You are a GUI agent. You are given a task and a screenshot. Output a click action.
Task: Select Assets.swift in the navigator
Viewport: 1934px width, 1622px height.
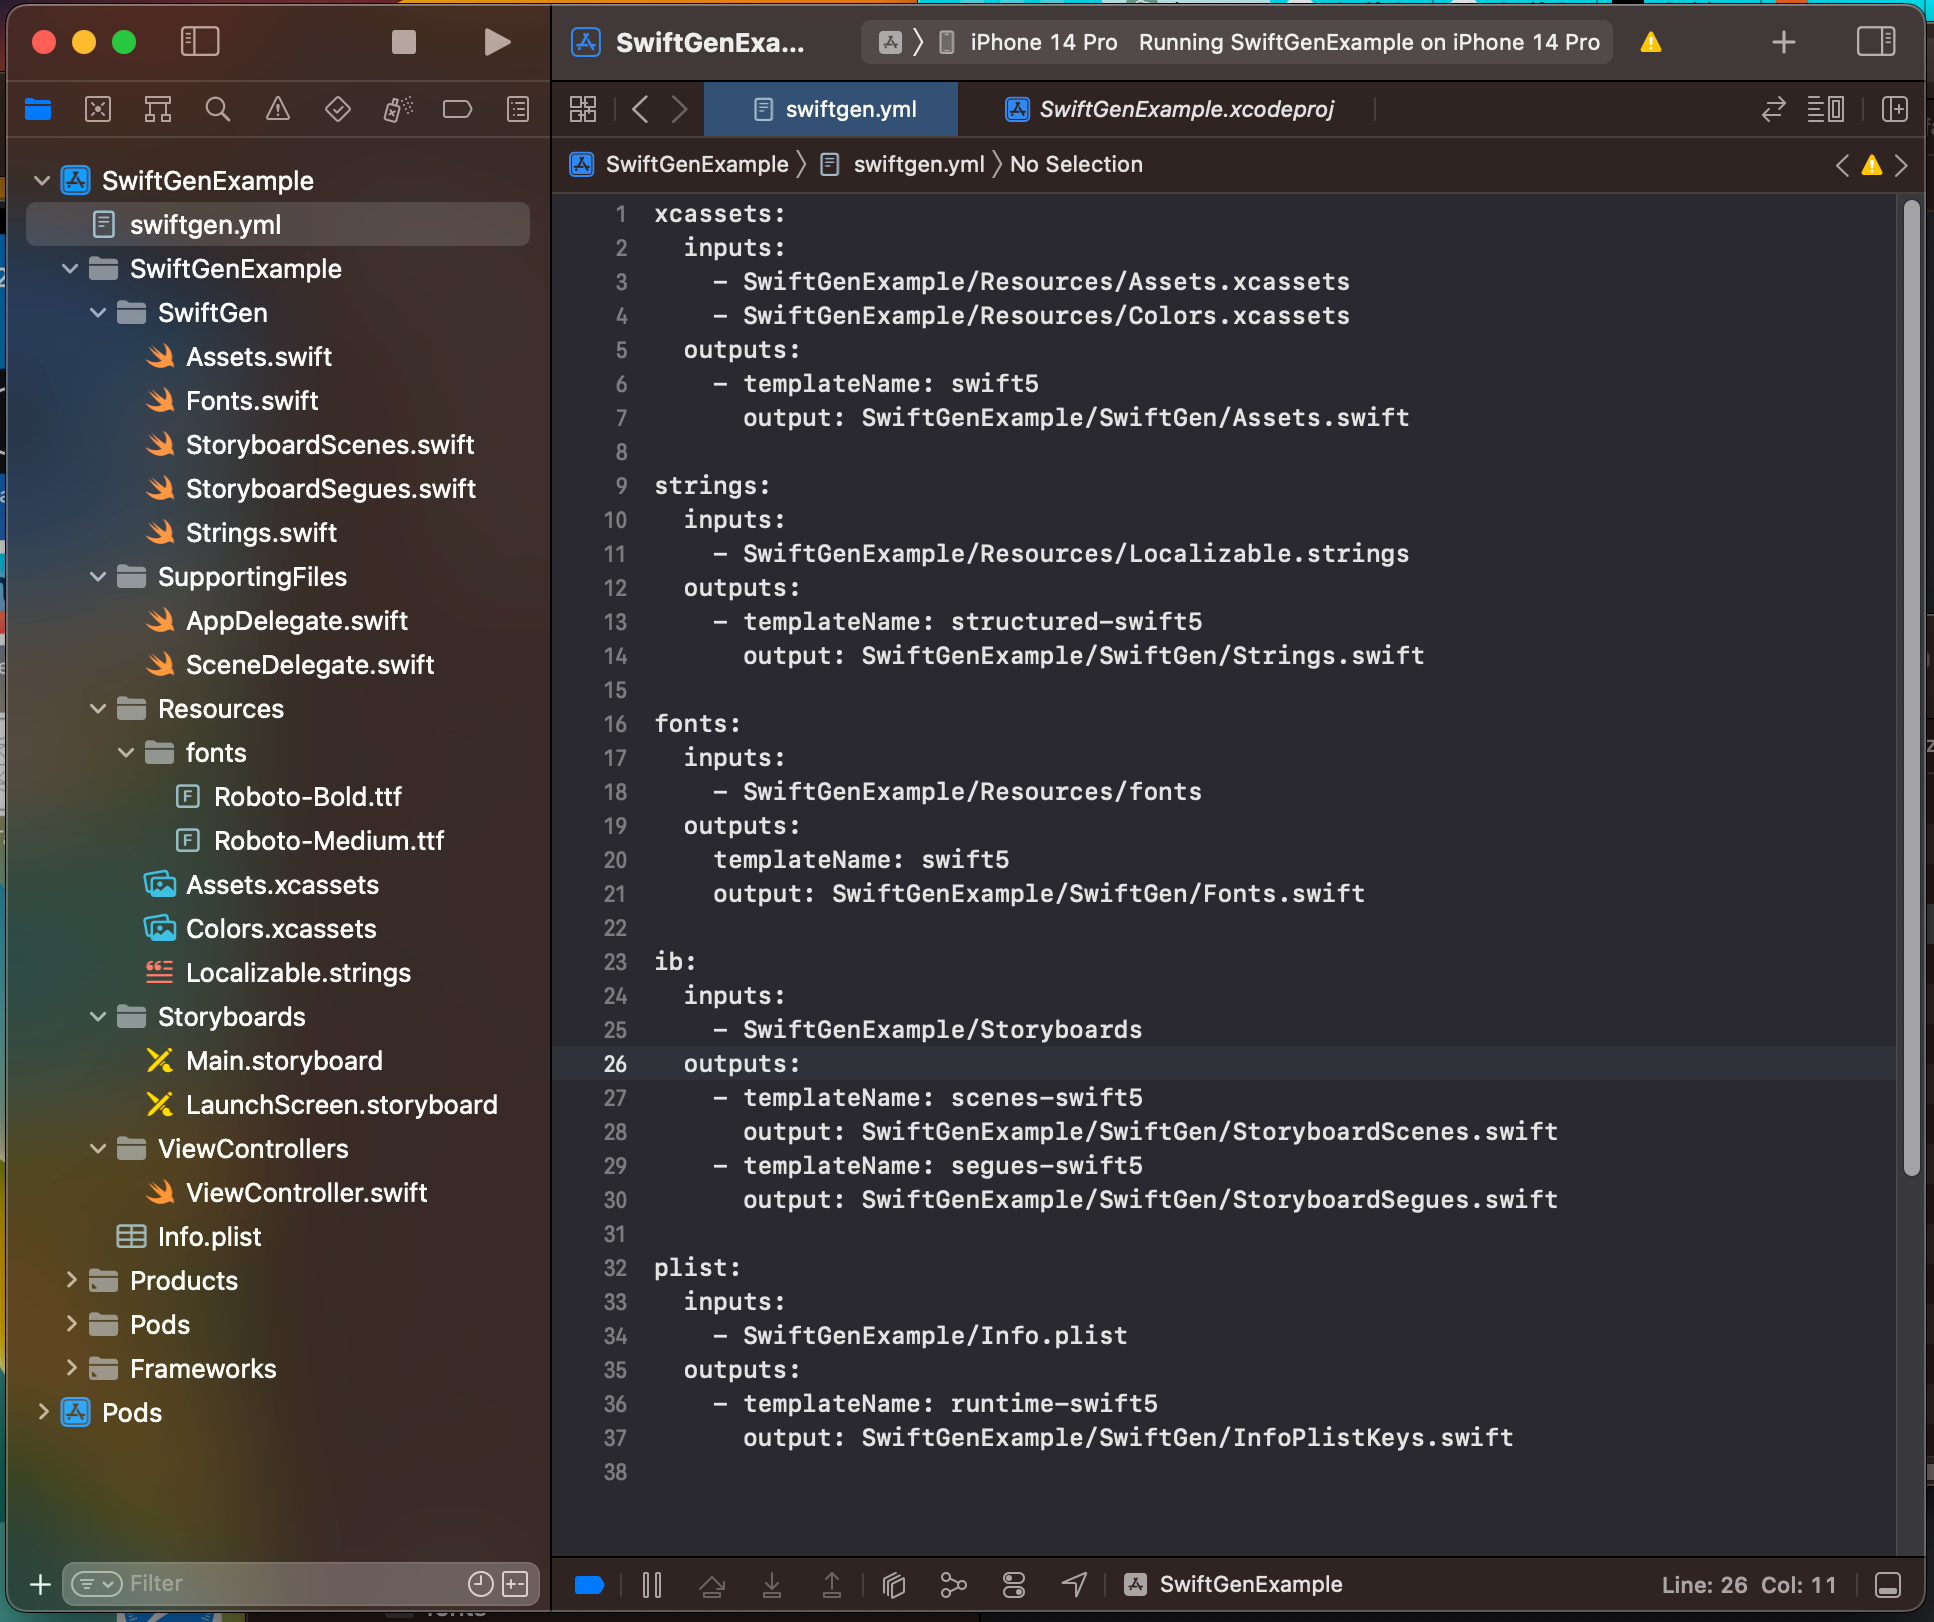coord(278,357)
